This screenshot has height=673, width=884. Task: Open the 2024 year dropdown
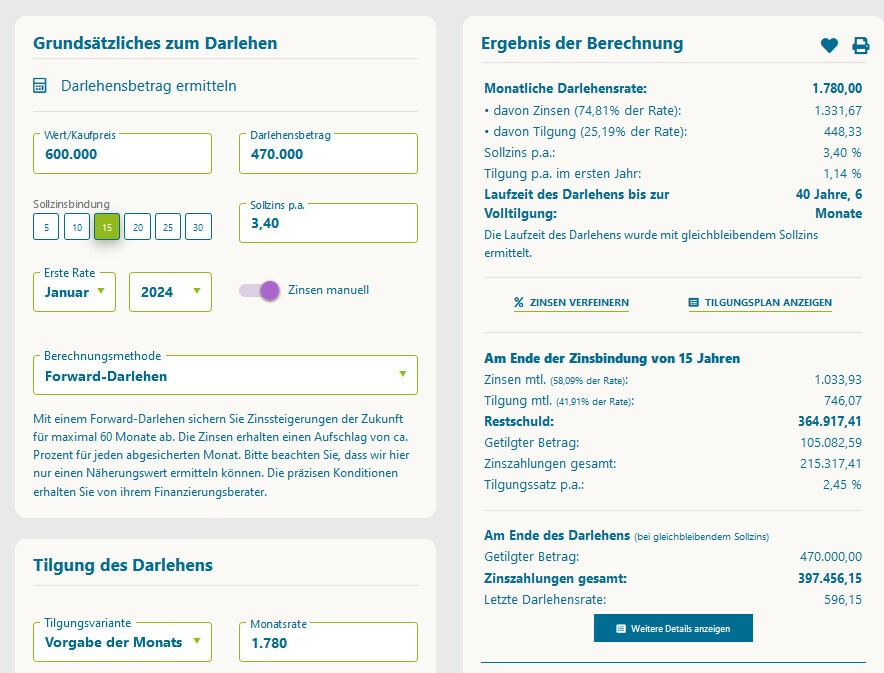click(x=170, y=292)
